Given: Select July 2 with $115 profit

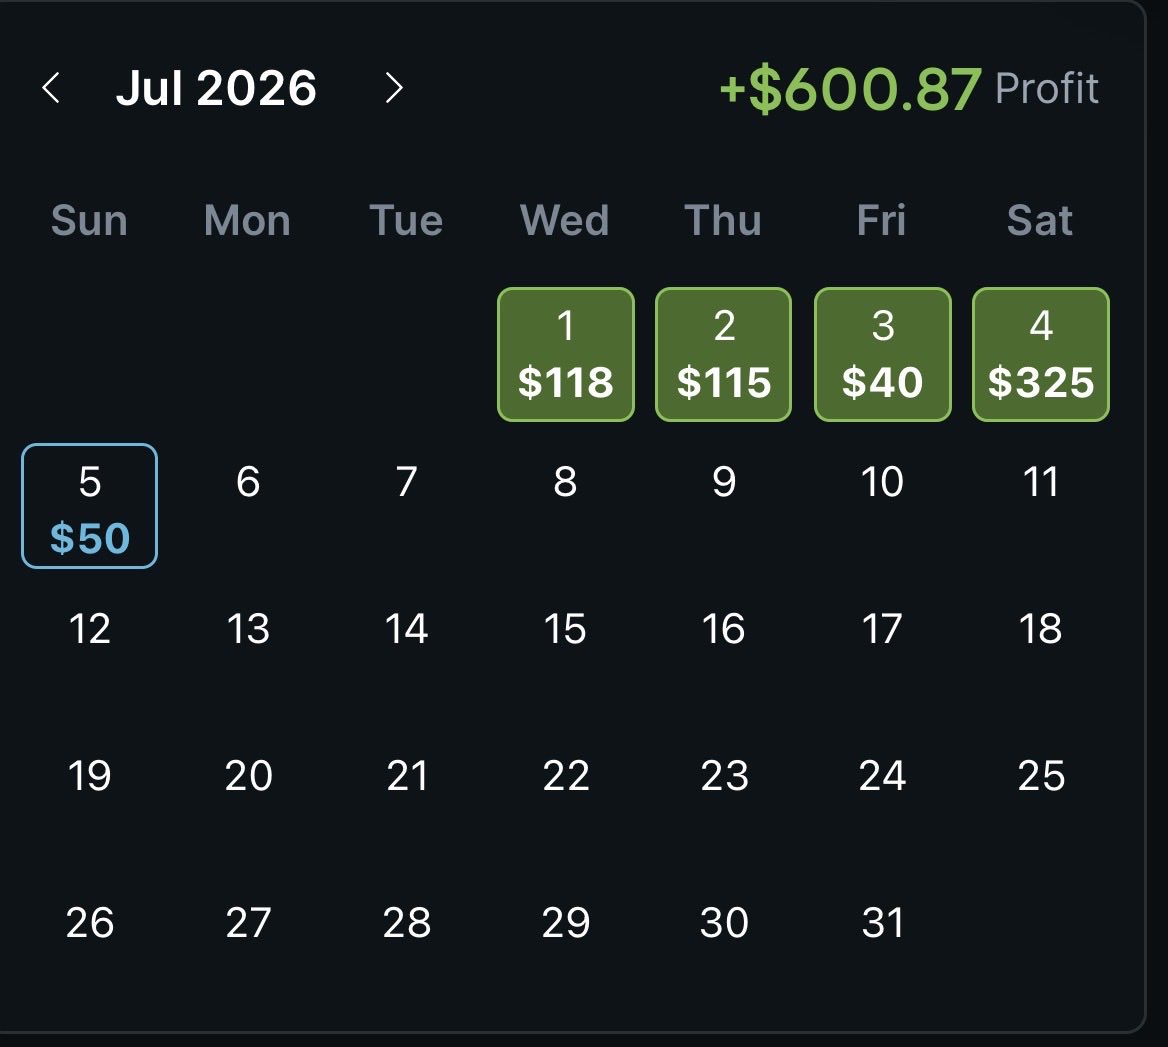Looking at the screenshot, I should pos(723,354).
